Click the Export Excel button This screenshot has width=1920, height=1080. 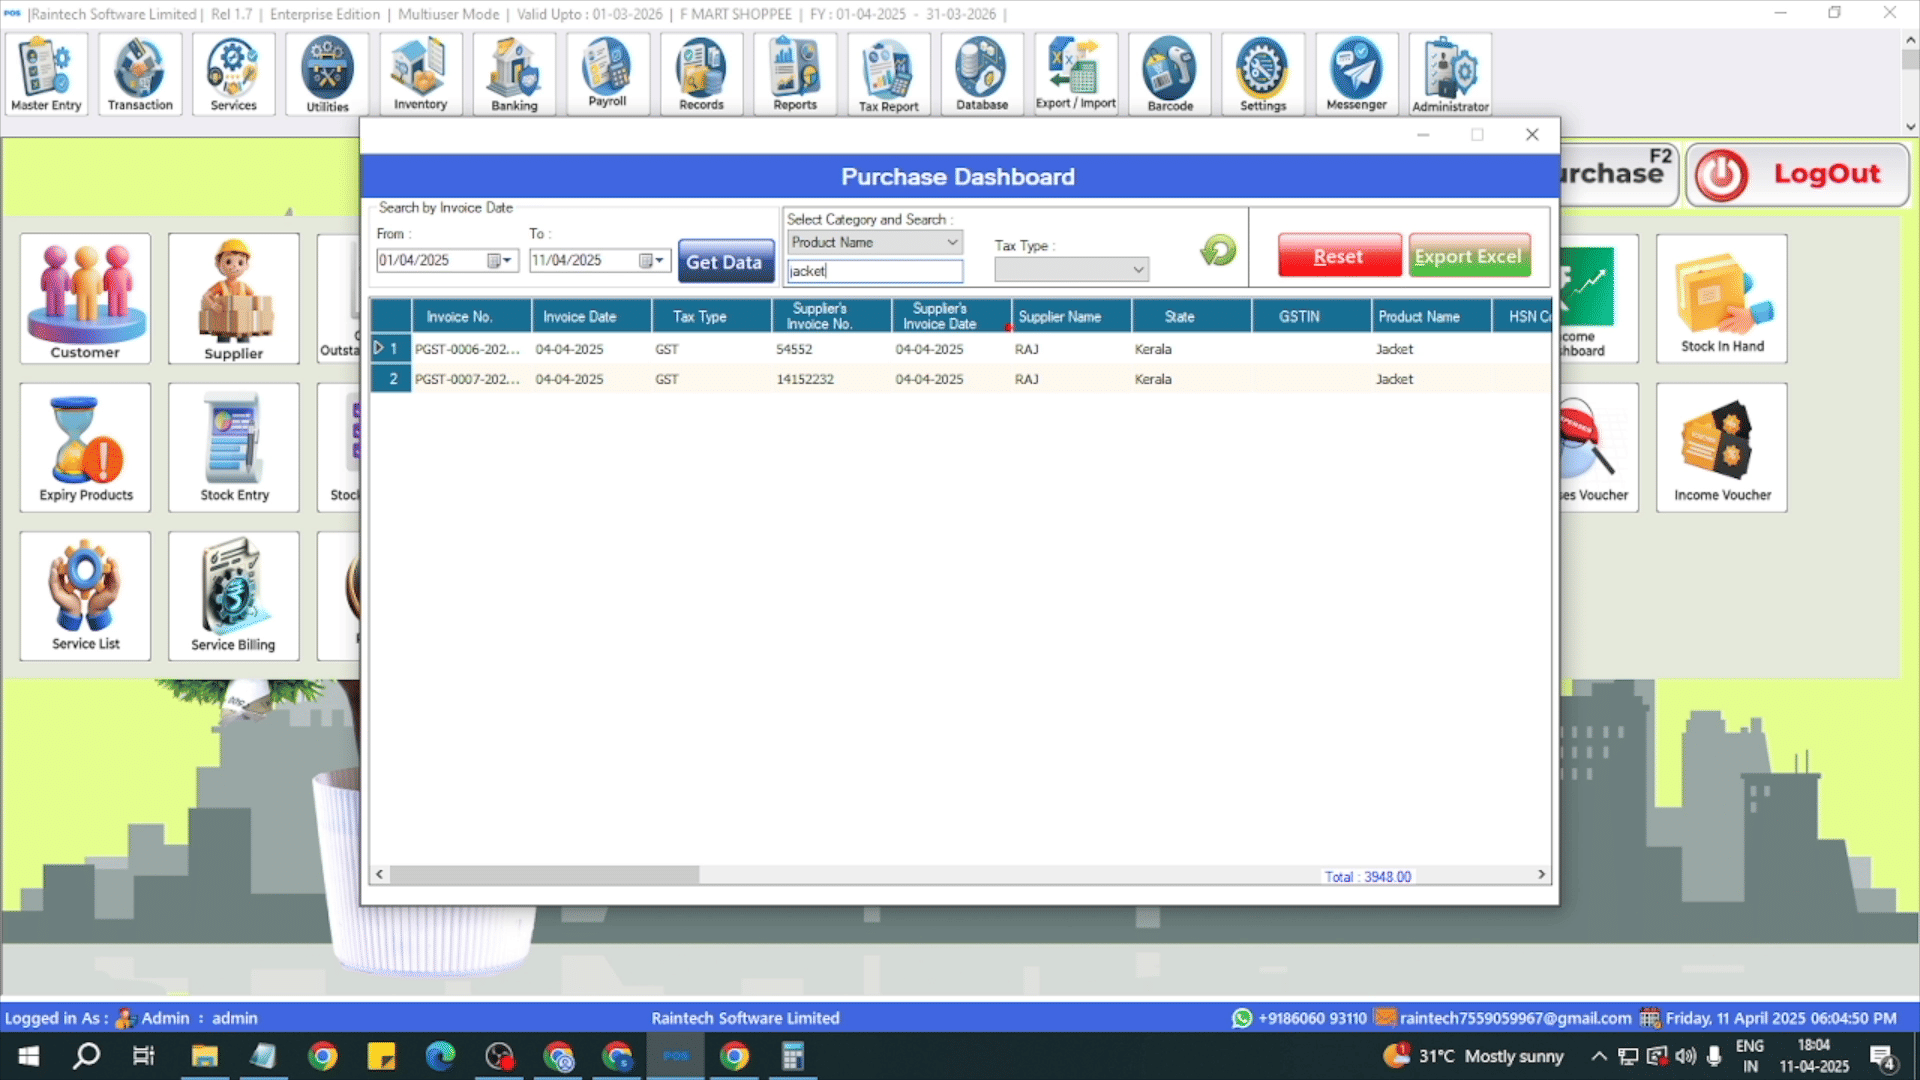[x=1468, y=256]
